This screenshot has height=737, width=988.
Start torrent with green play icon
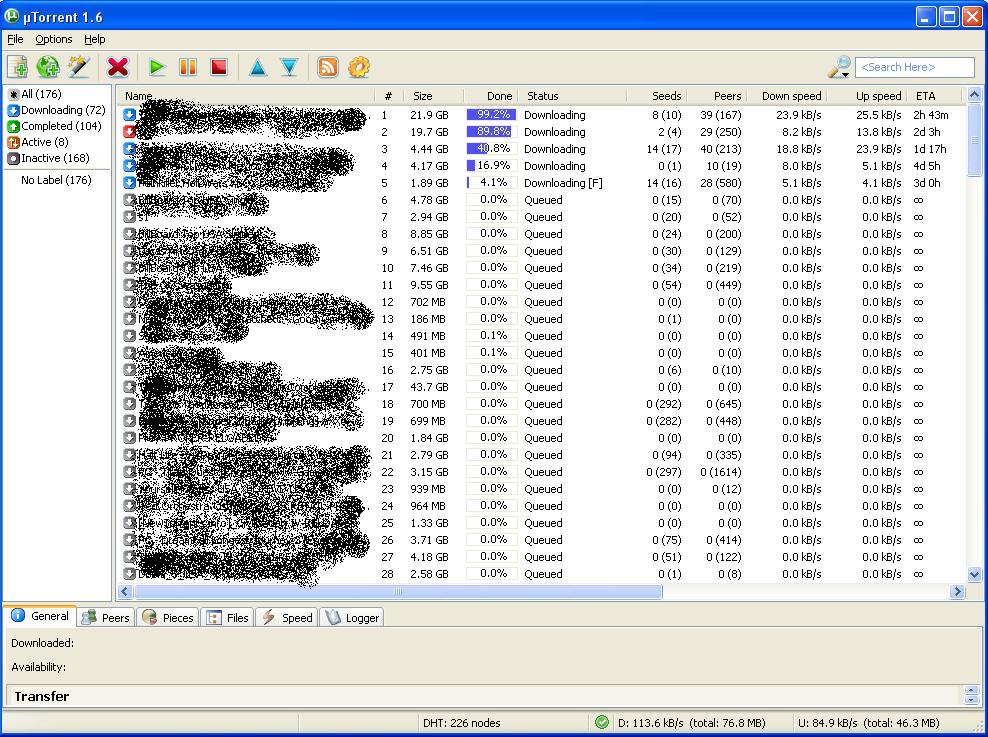(x=157, y=67)
